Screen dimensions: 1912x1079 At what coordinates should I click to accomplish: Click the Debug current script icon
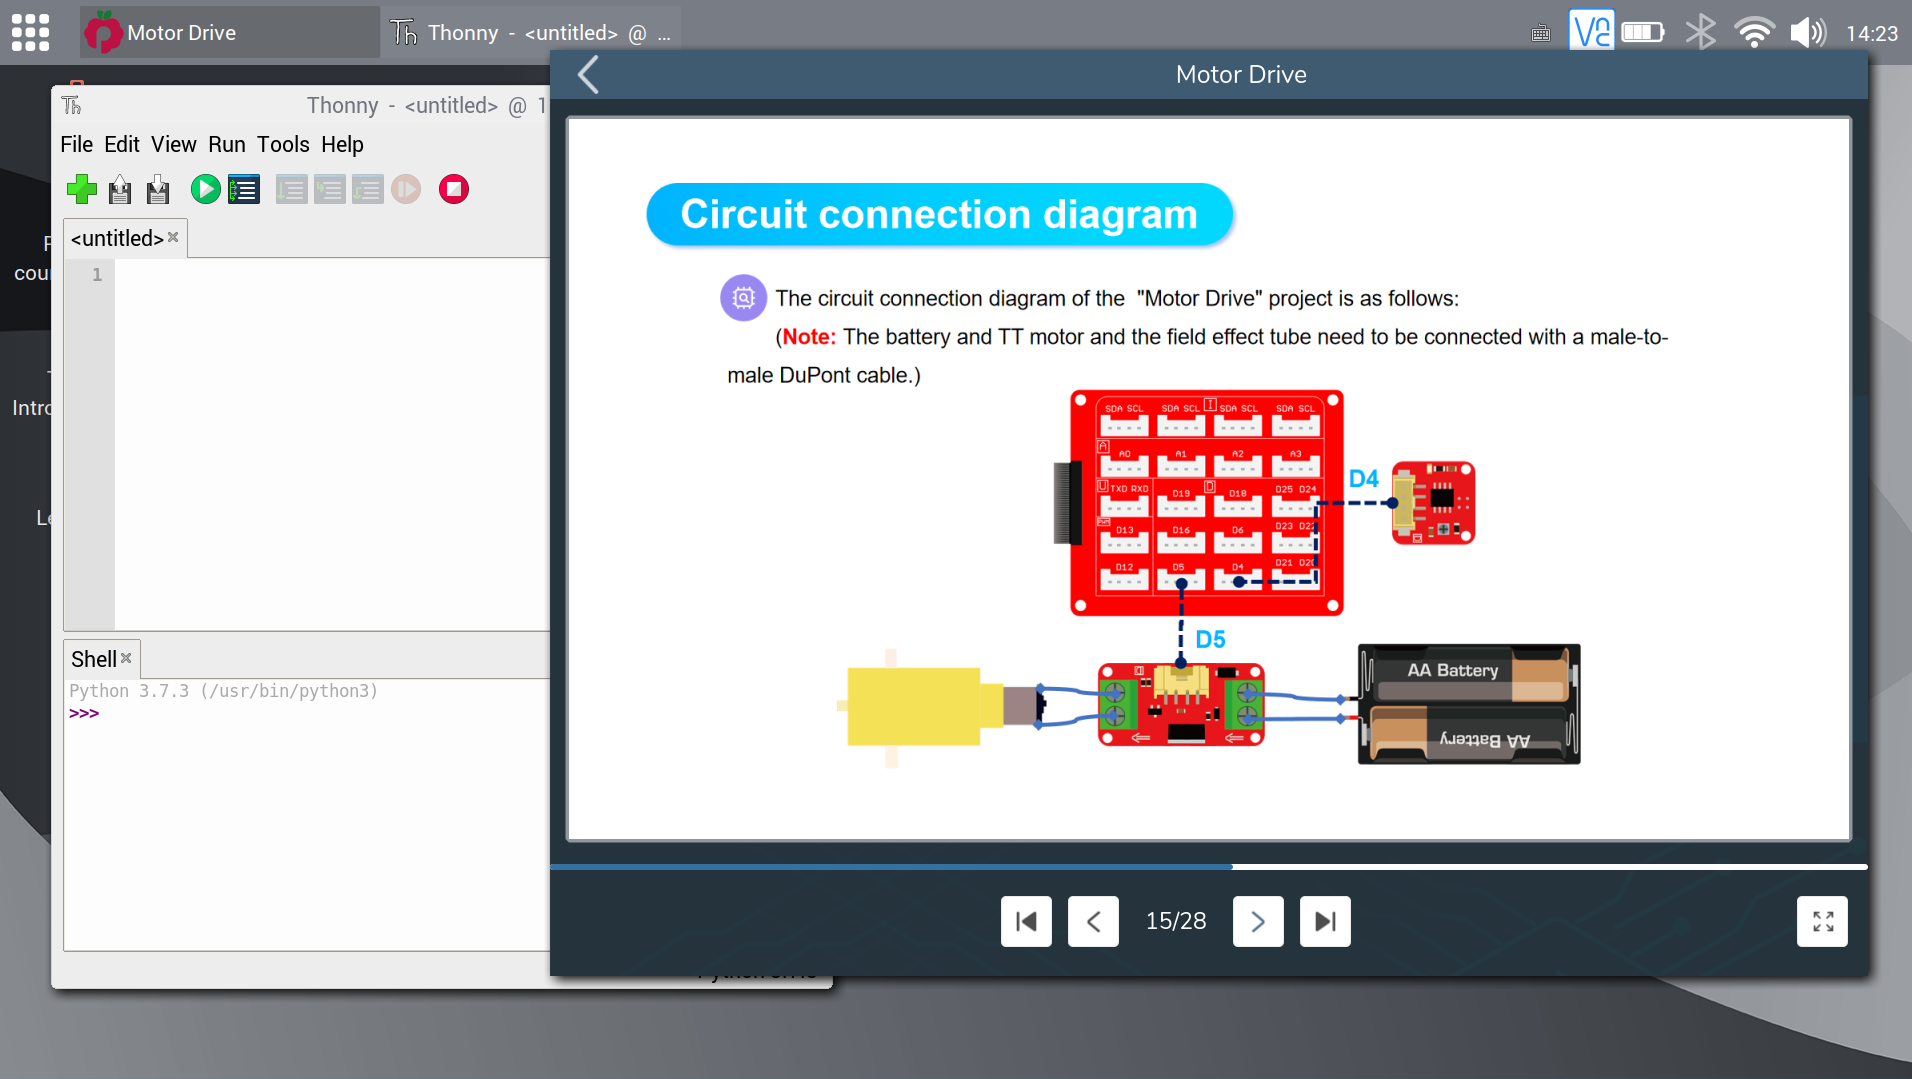pyautogui.click(x=244, y=189)
